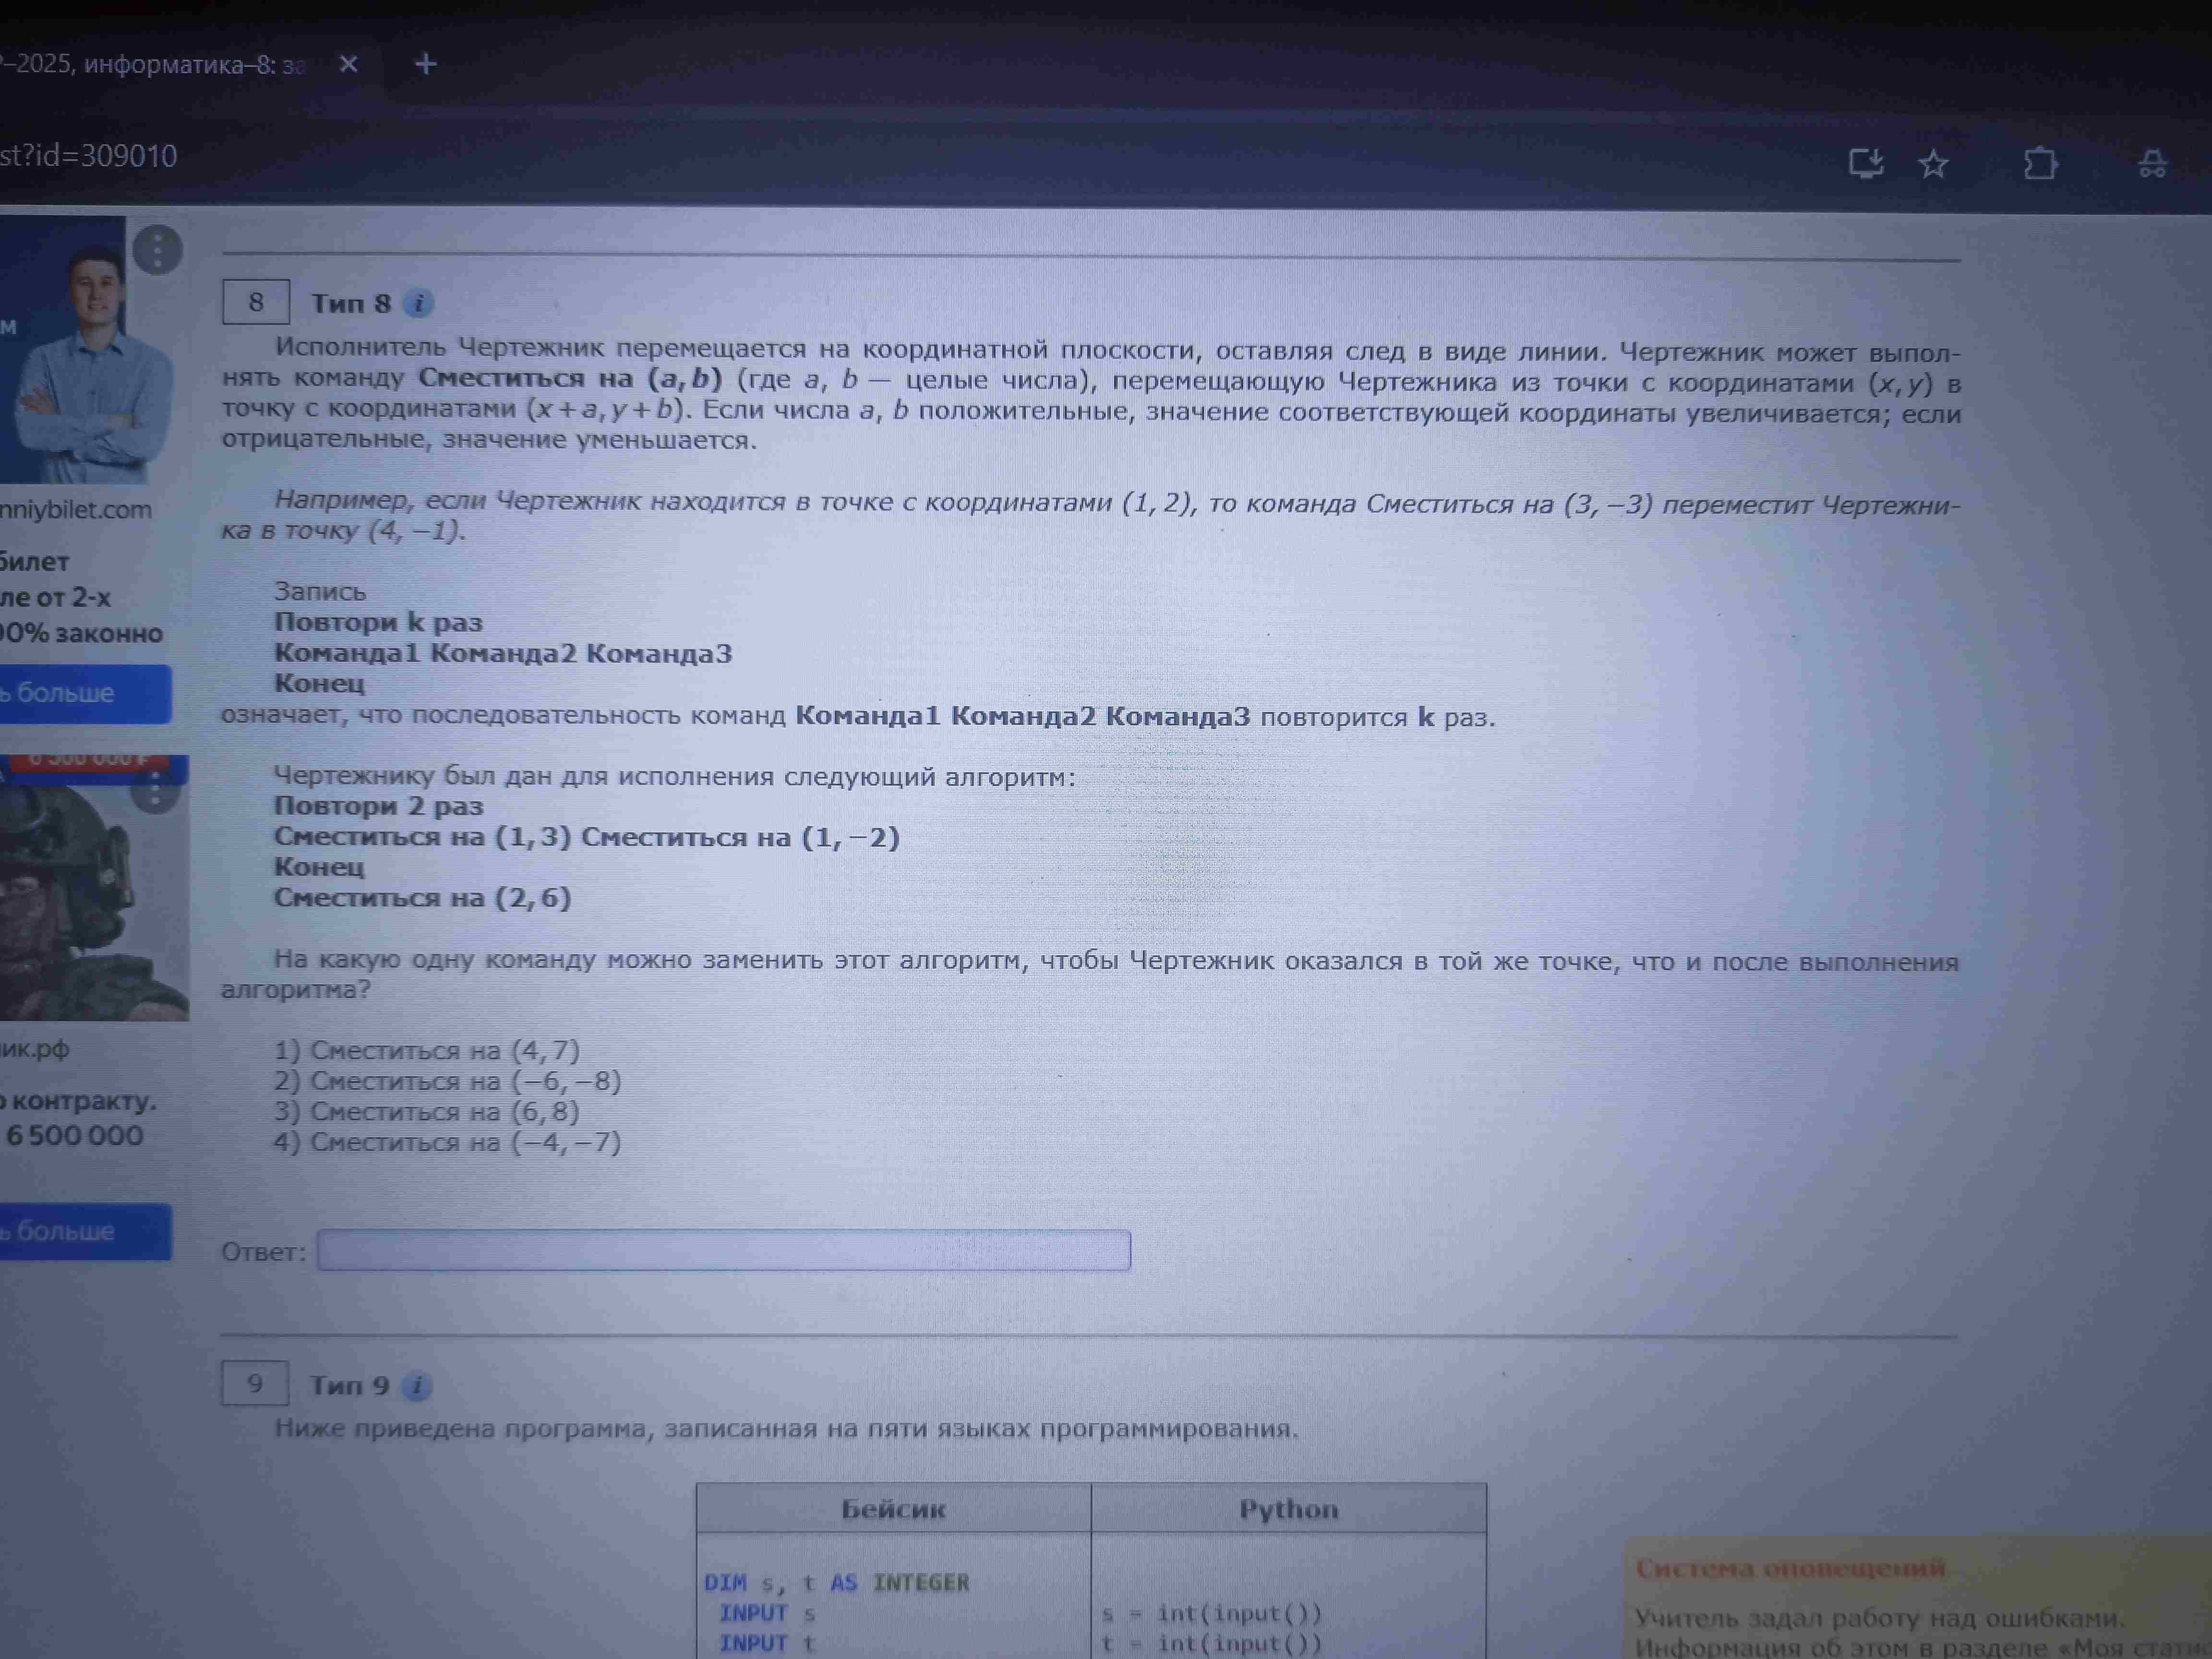Screen dimensions: 2212x1659
Task: Close the информатика-8 browser tab
Action: 348,64
